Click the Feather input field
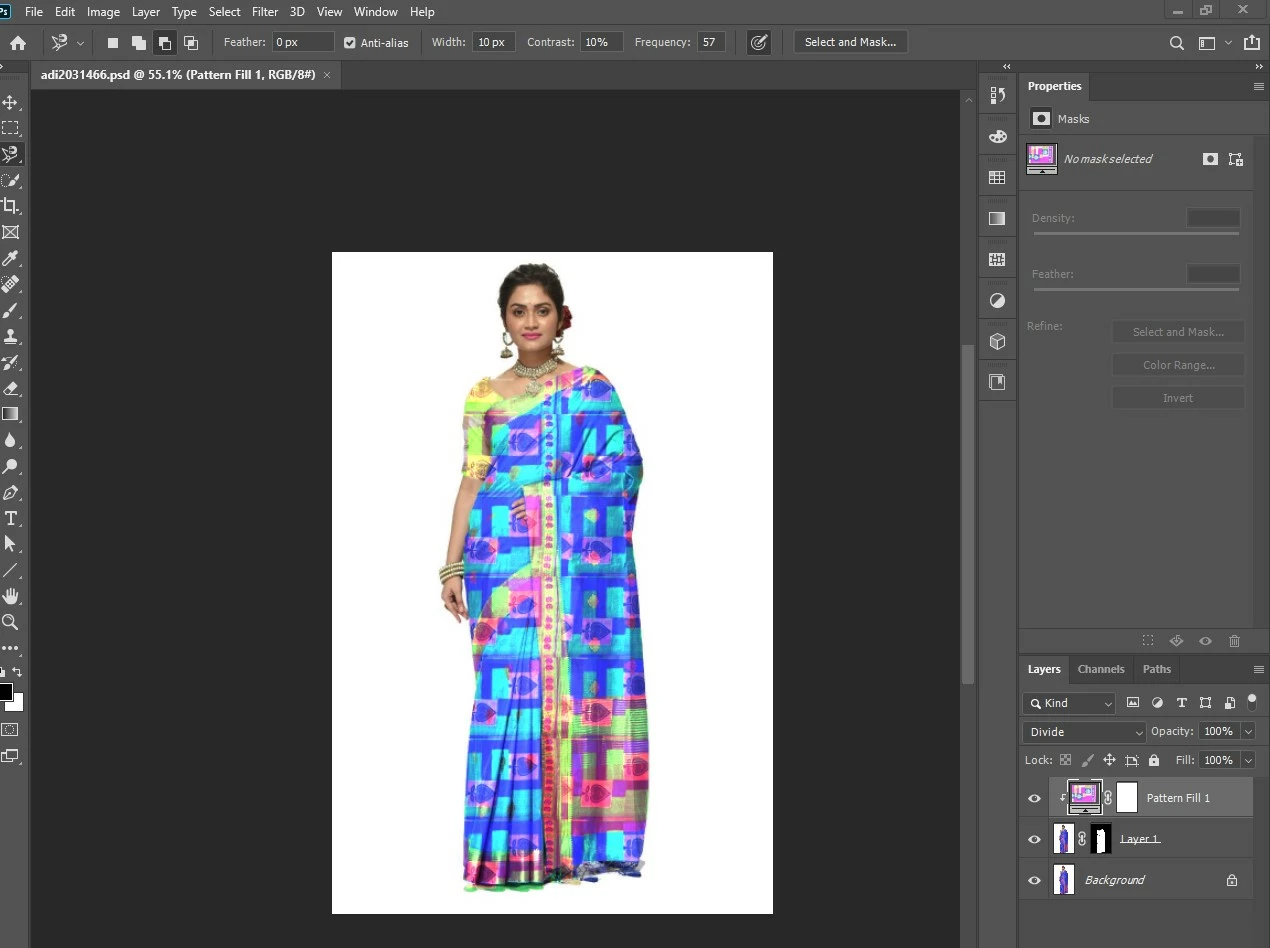Image resolution: width=1270 pixels, height=948 pixels. coord(303,42)
